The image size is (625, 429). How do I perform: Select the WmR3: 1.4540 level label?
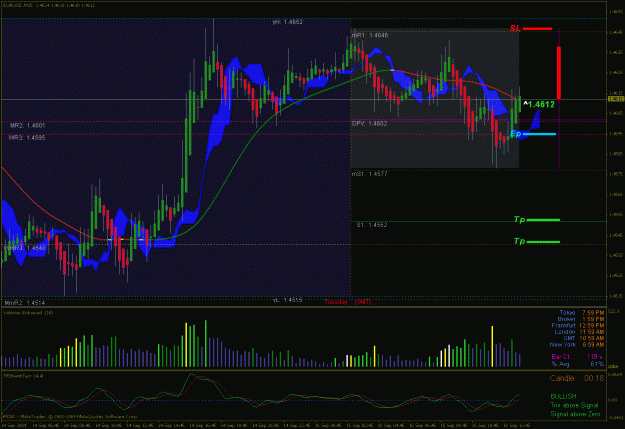pos(25,248)
